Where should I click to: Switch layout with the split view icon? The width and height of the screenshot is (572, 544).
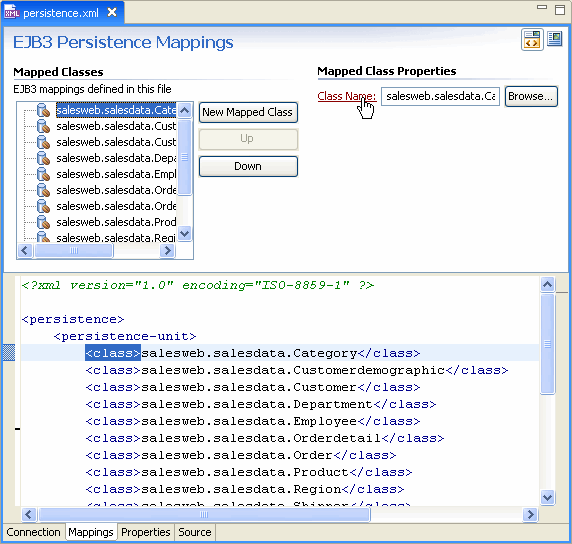pos(532,39)
